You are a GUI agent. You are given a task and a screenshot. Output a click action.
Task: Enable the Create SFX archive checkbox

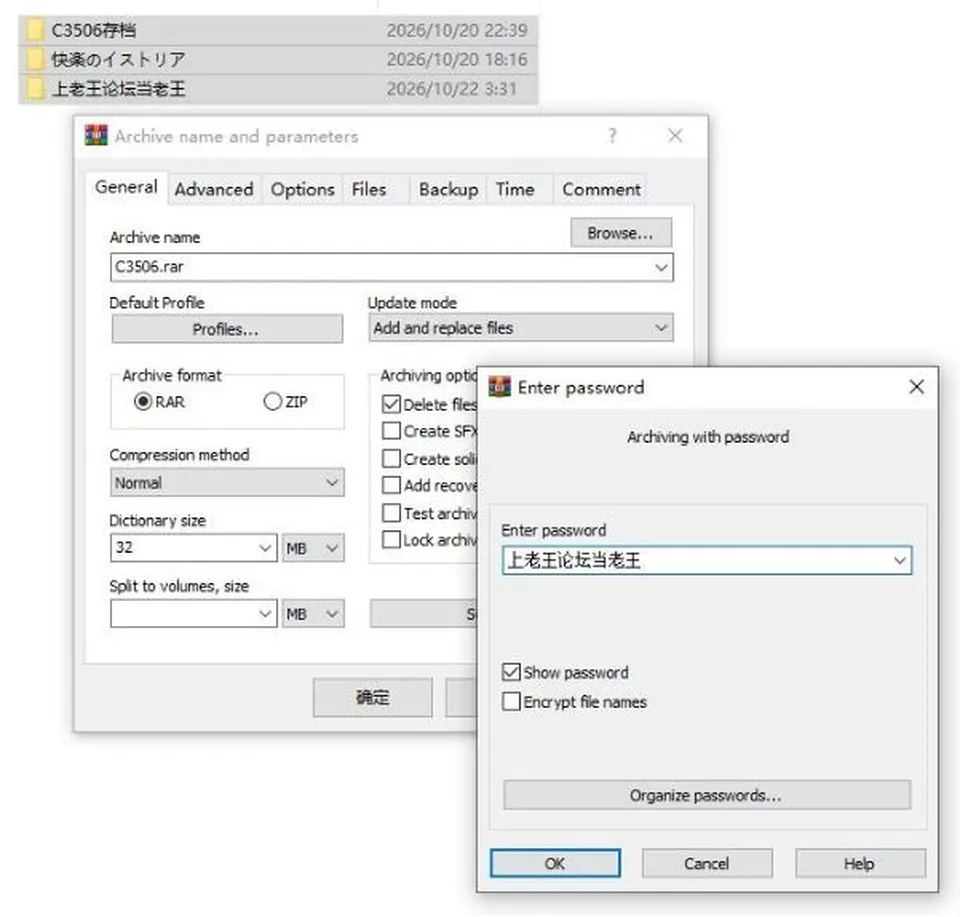coord(391,431)
